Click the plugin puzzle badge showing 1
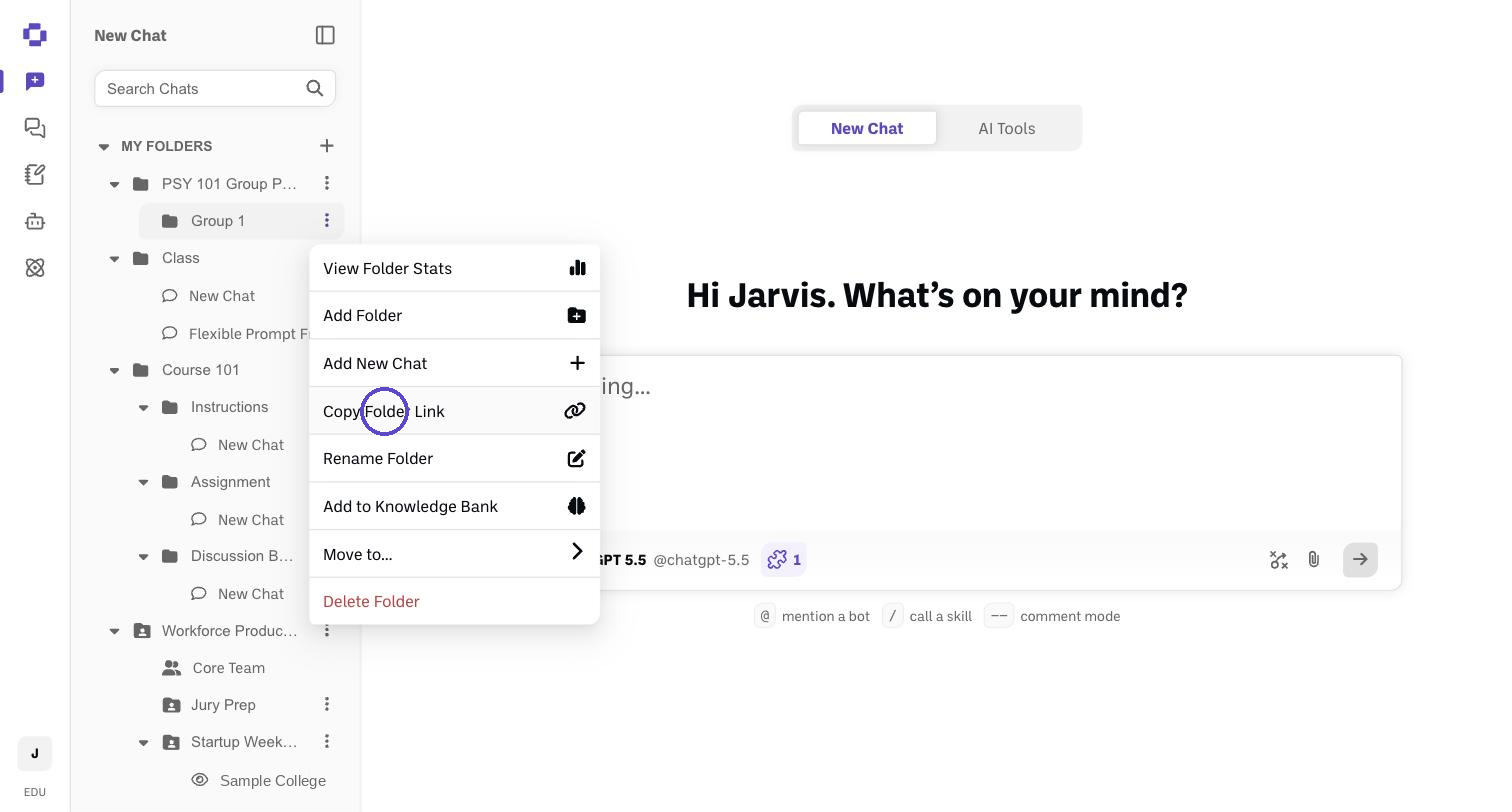Screen dimensions: 1512x812 [x=784, y=560]
